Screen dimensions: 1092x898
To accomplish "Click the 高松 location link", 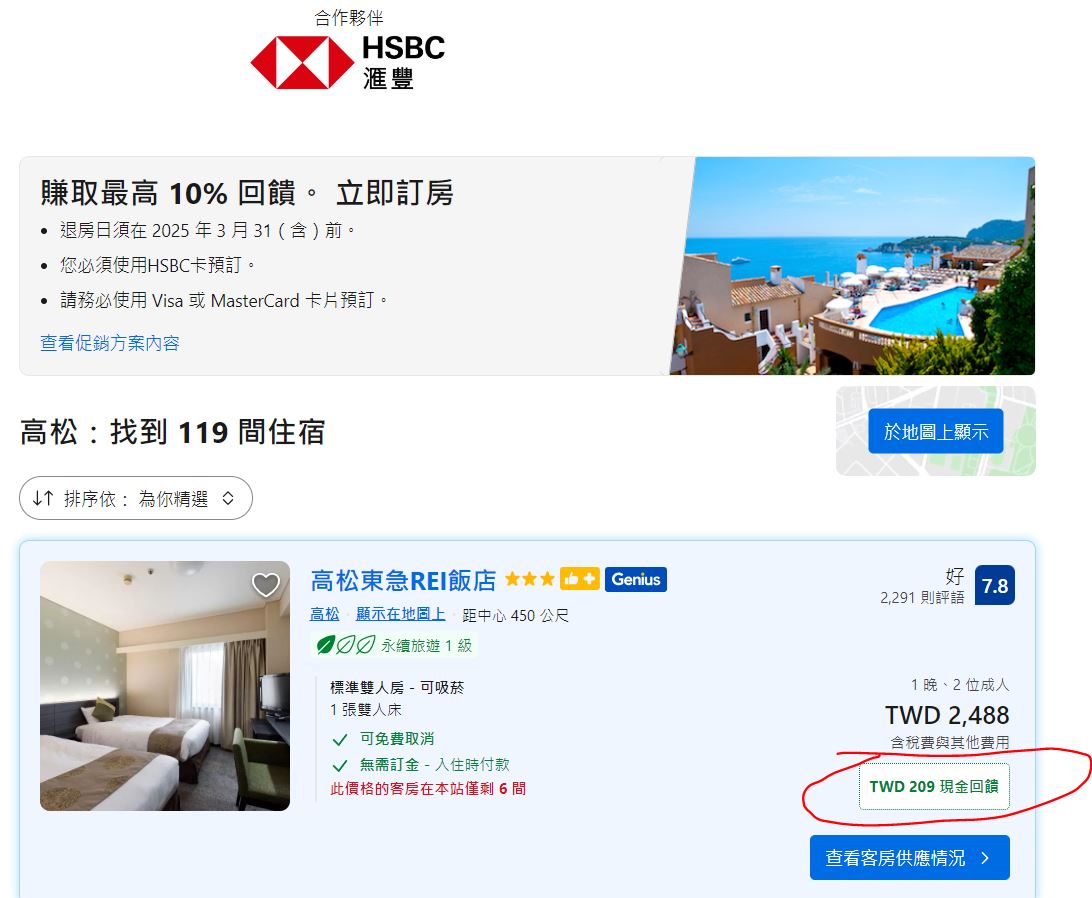I will coord(325,614).
